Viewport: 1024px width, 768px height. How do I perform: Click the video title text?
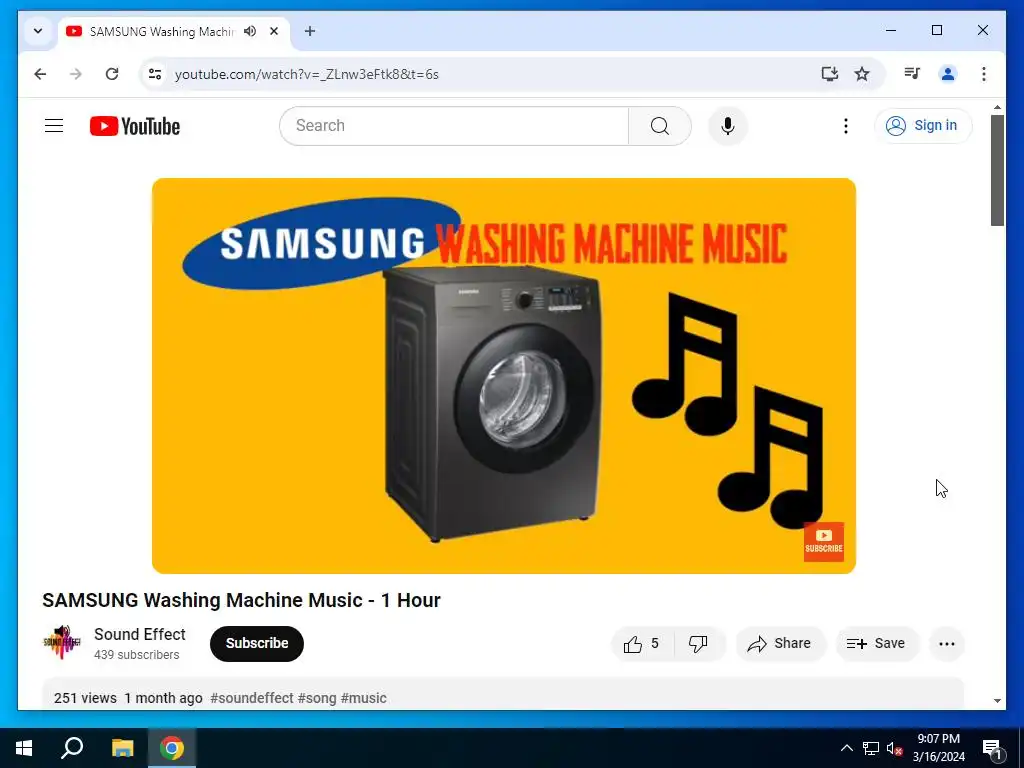[x=241, y=600]
